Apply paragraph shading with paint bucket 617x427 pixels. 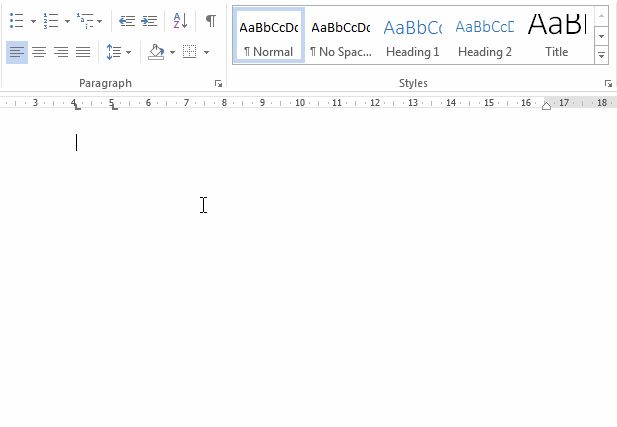[x=156, y=52]
